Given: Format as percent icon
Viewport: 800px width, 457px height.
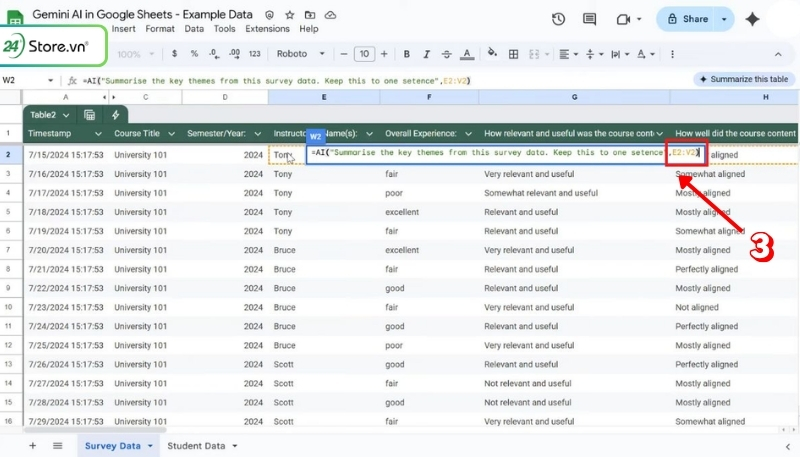Looking at the screenshot, I should (194, 54).
